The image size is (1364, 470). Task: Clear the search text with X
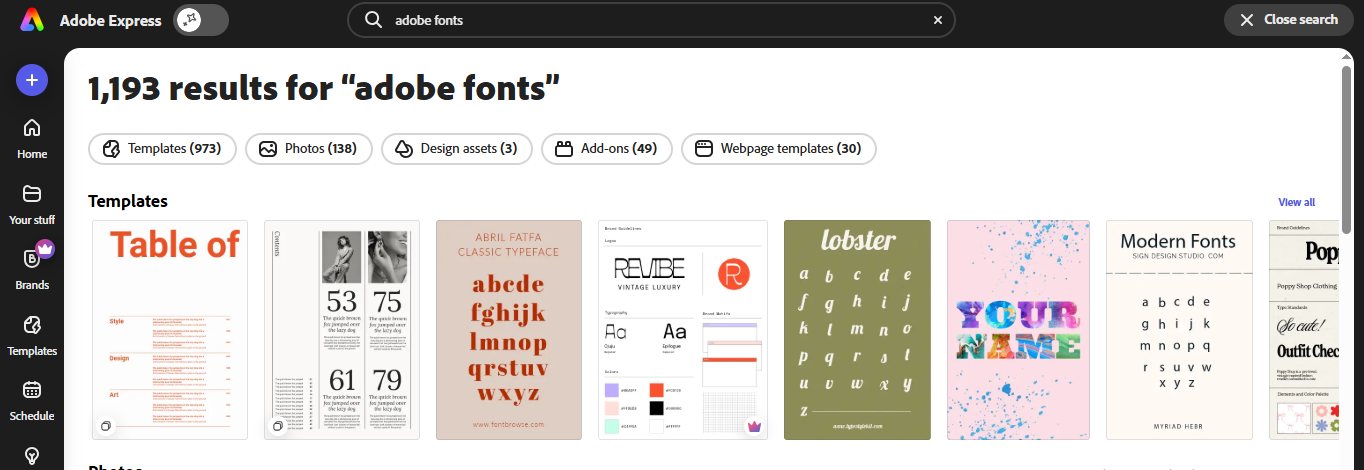point(938,20)
